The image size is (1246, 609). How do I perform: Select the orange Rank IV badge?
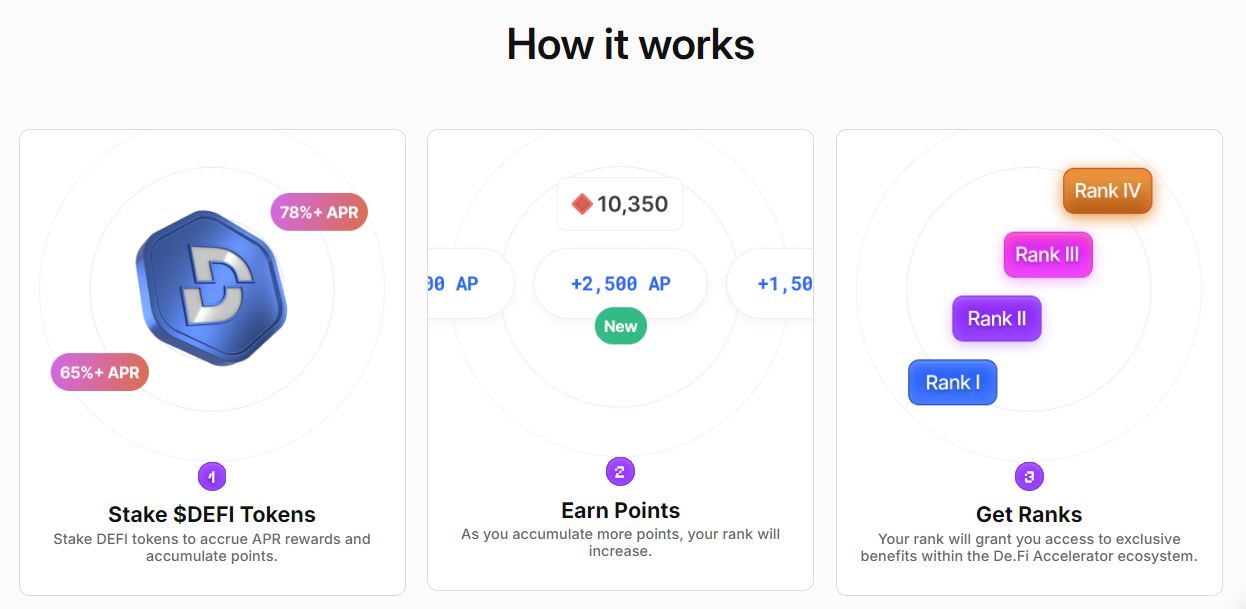[1107, 191]
